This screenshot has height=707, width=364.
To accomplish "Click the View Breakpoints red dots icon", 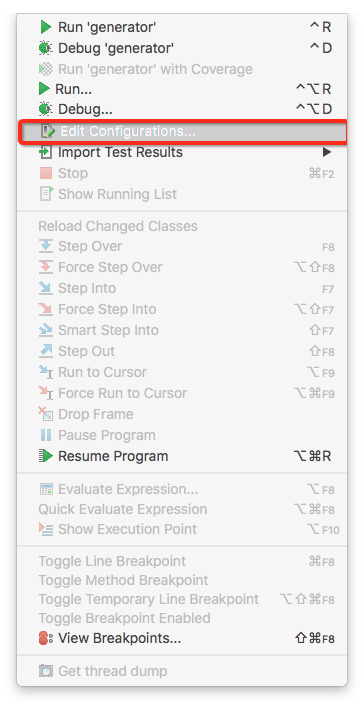I will tap(46, 638).
